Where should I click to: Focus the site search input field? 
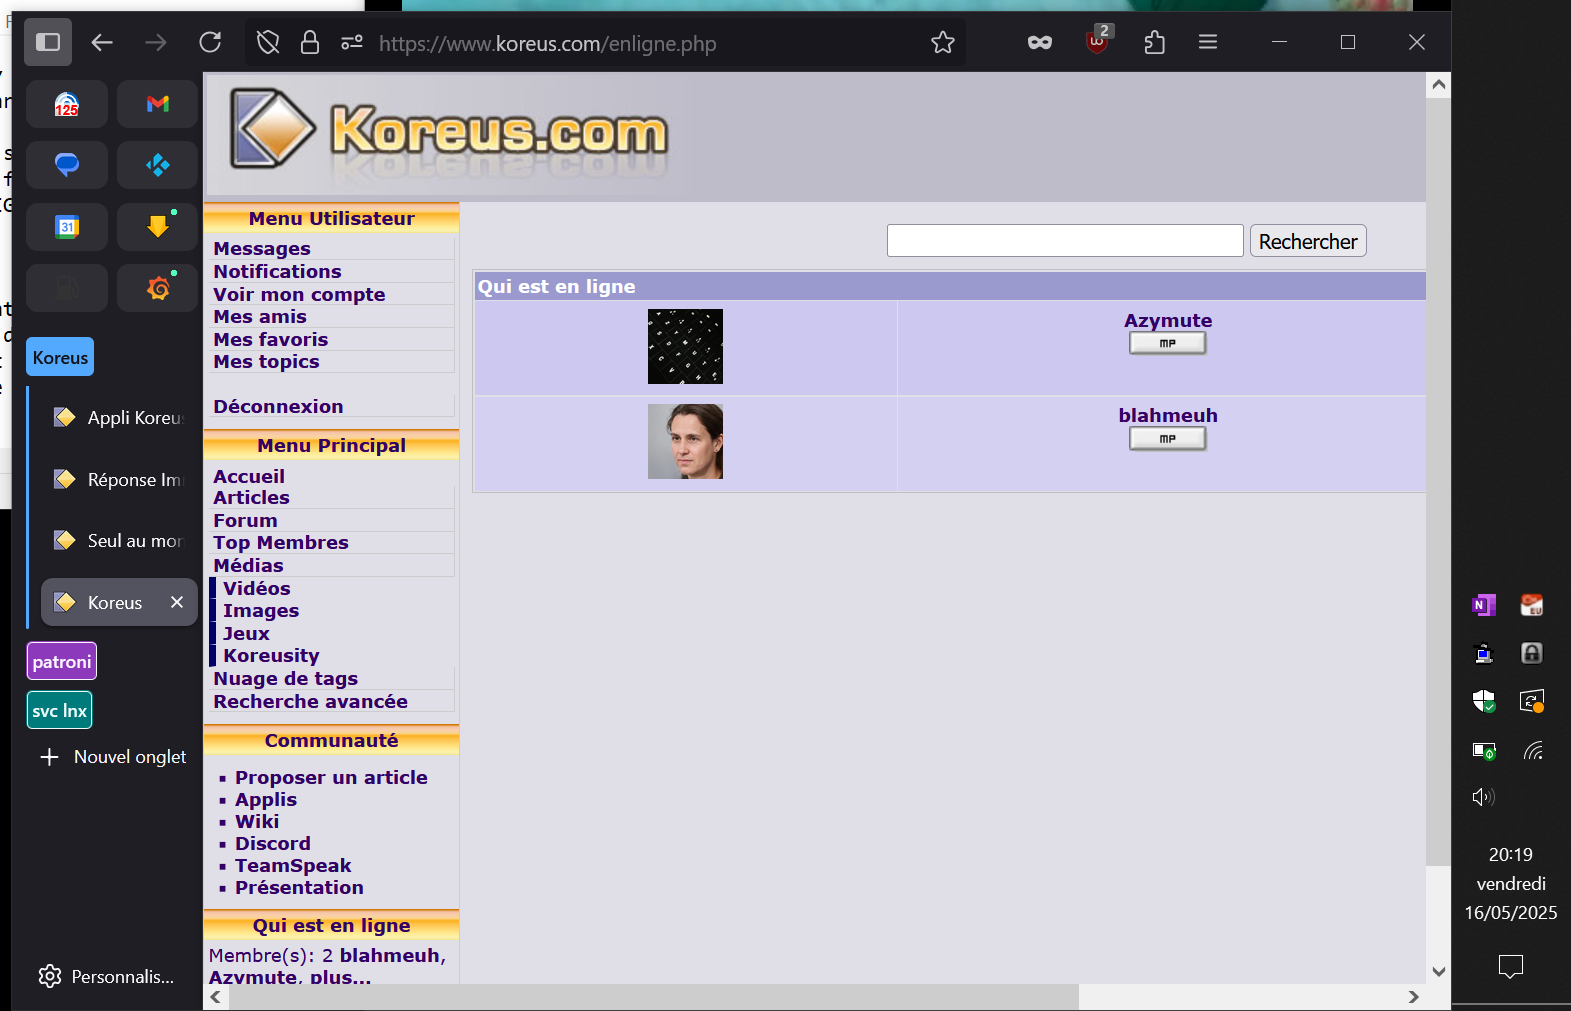coord(1065,241)
